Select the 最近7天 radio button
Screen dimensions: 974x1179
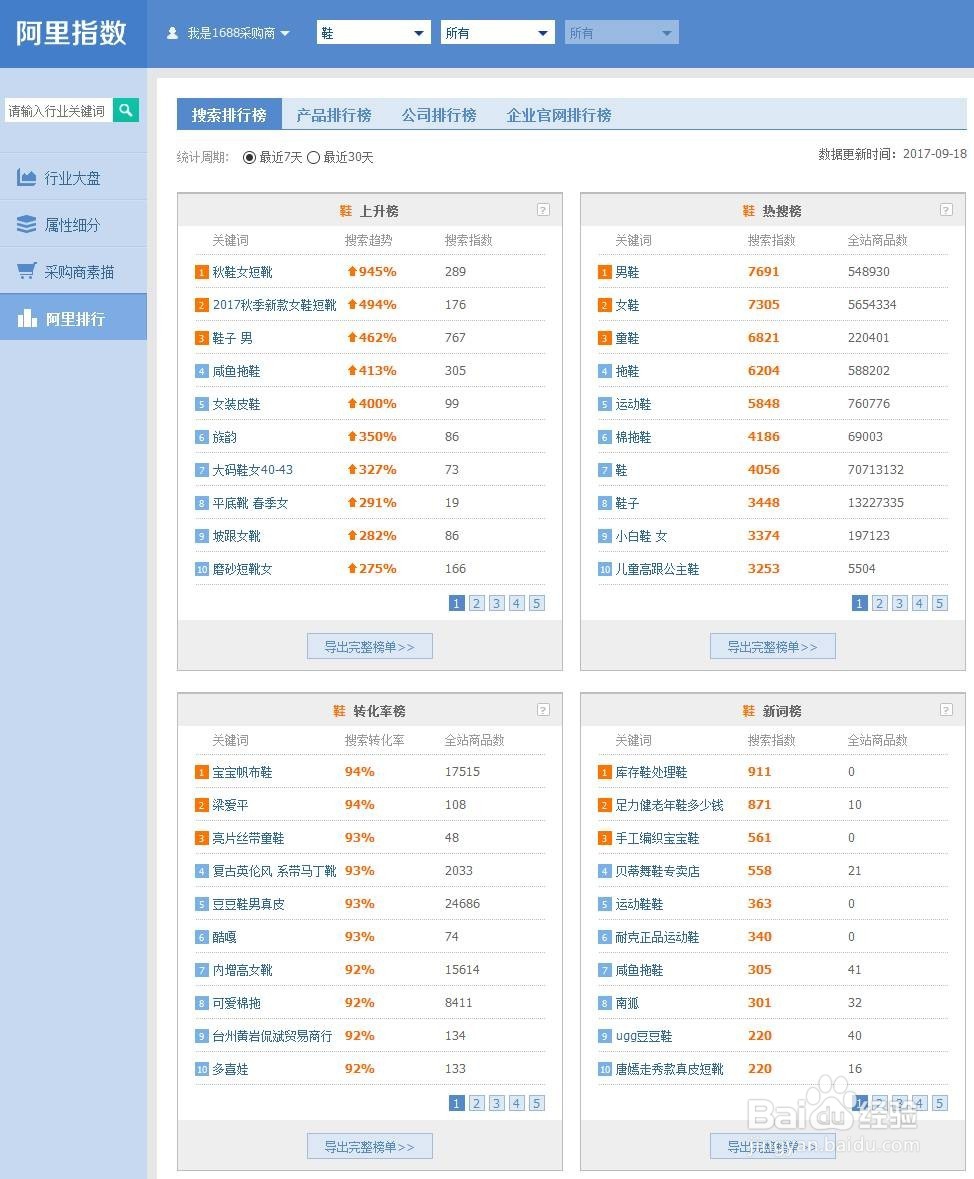coord(248,157)
